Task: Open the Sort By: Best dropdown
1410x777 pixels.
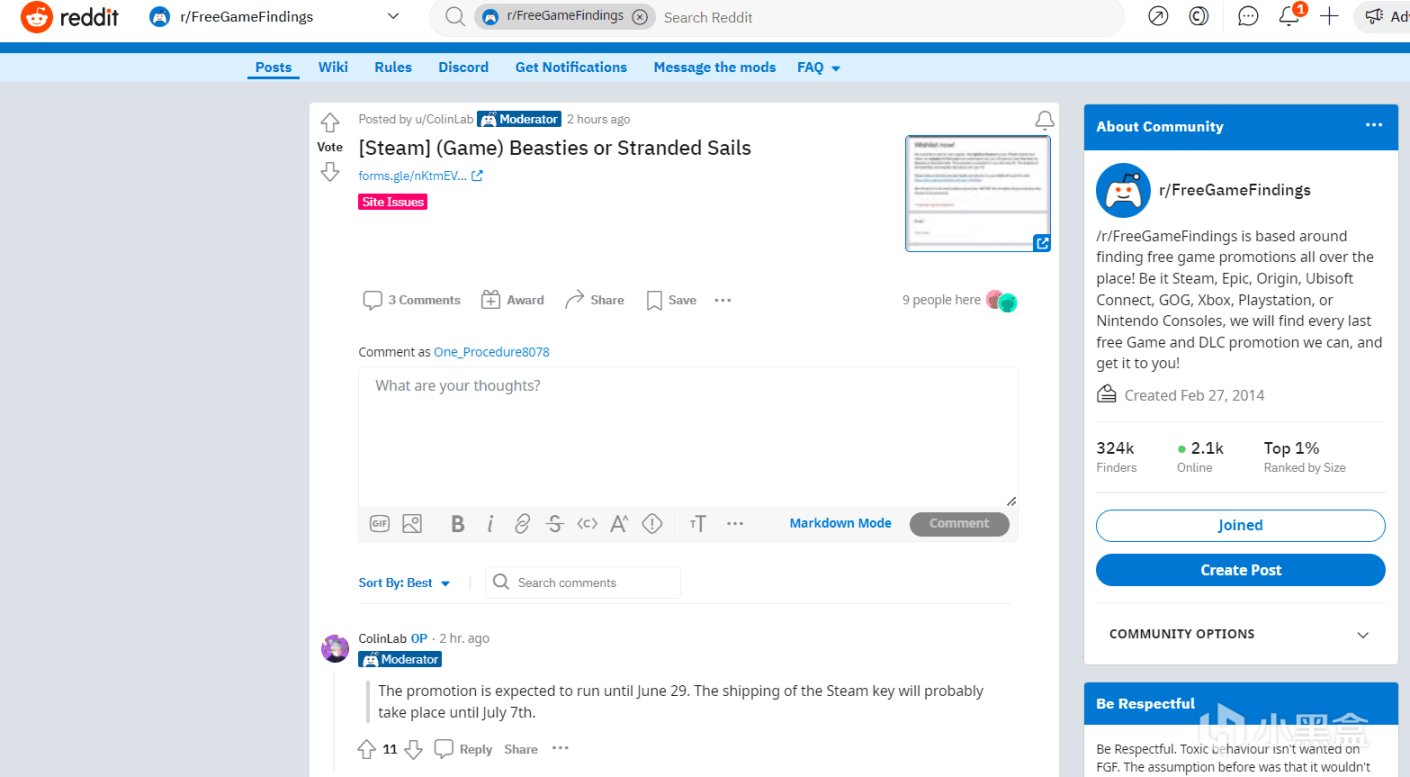Action: click(405, 583)
